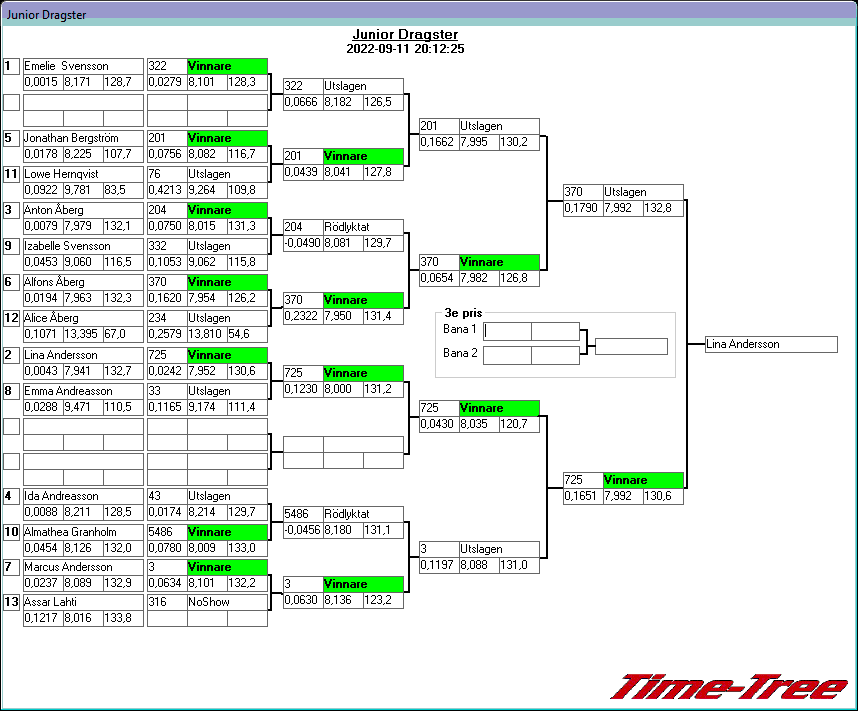Viewport: 858px width, 711px height.
Task: Select the Marcus Andersson entry
Action: 83,567
